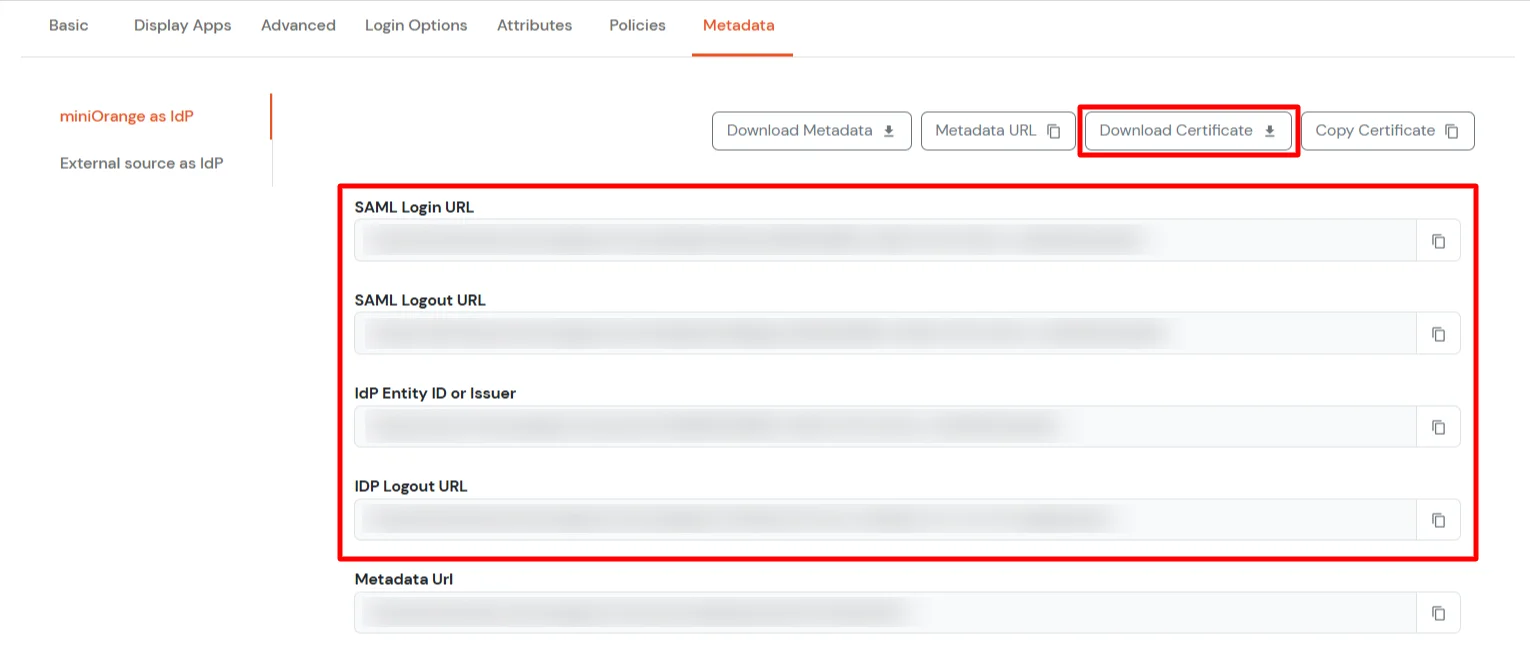1530x668 pixels.
Task: Click the copy icon on Copy Certificate
Action: (x=1453, y=130)
